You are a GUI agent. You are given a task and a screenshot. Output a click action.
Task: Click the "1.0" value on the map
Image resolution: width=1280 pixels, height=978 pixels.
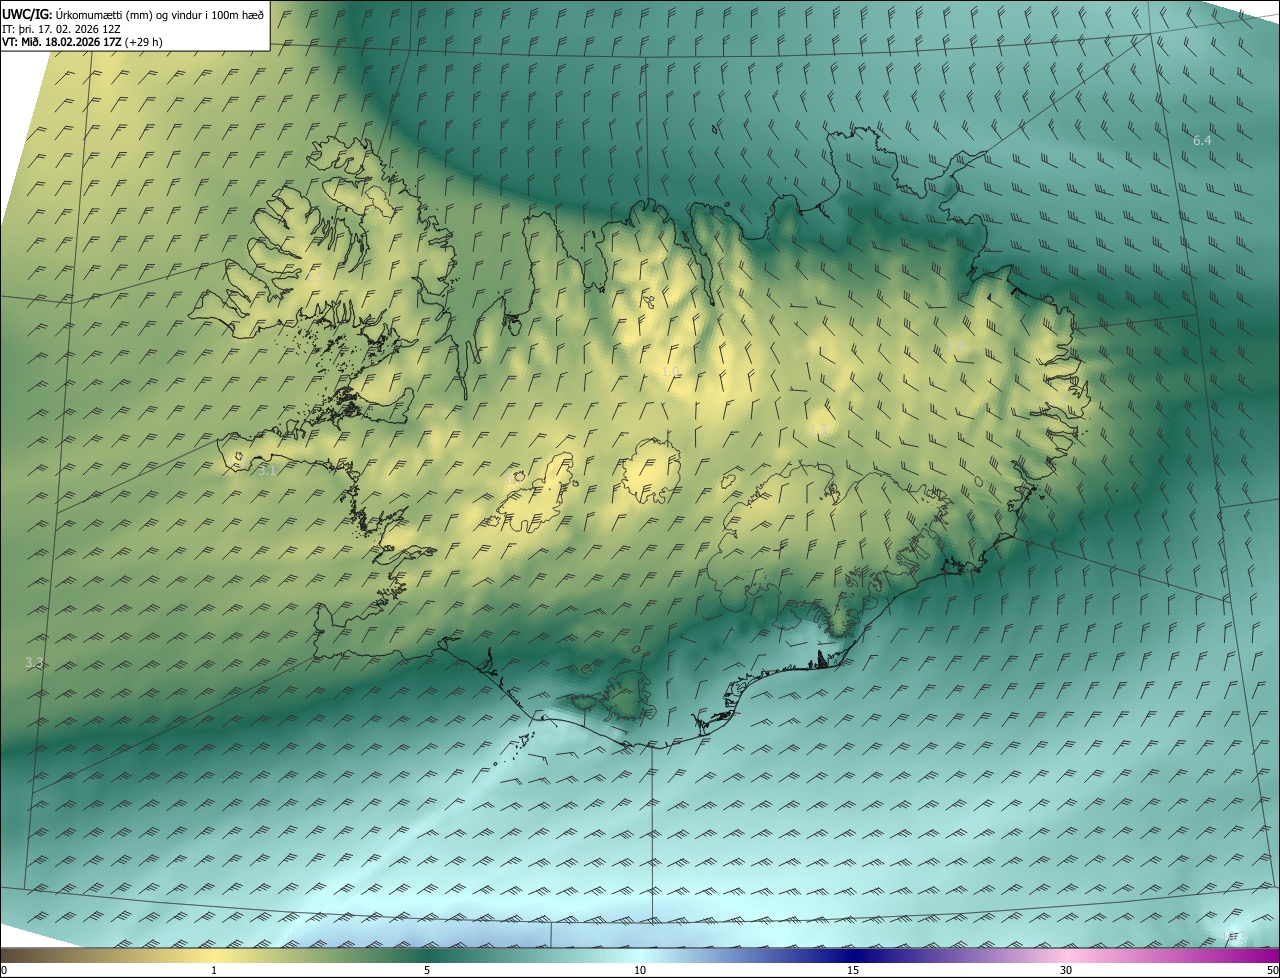pyautogui.click(x=670, y=372)
